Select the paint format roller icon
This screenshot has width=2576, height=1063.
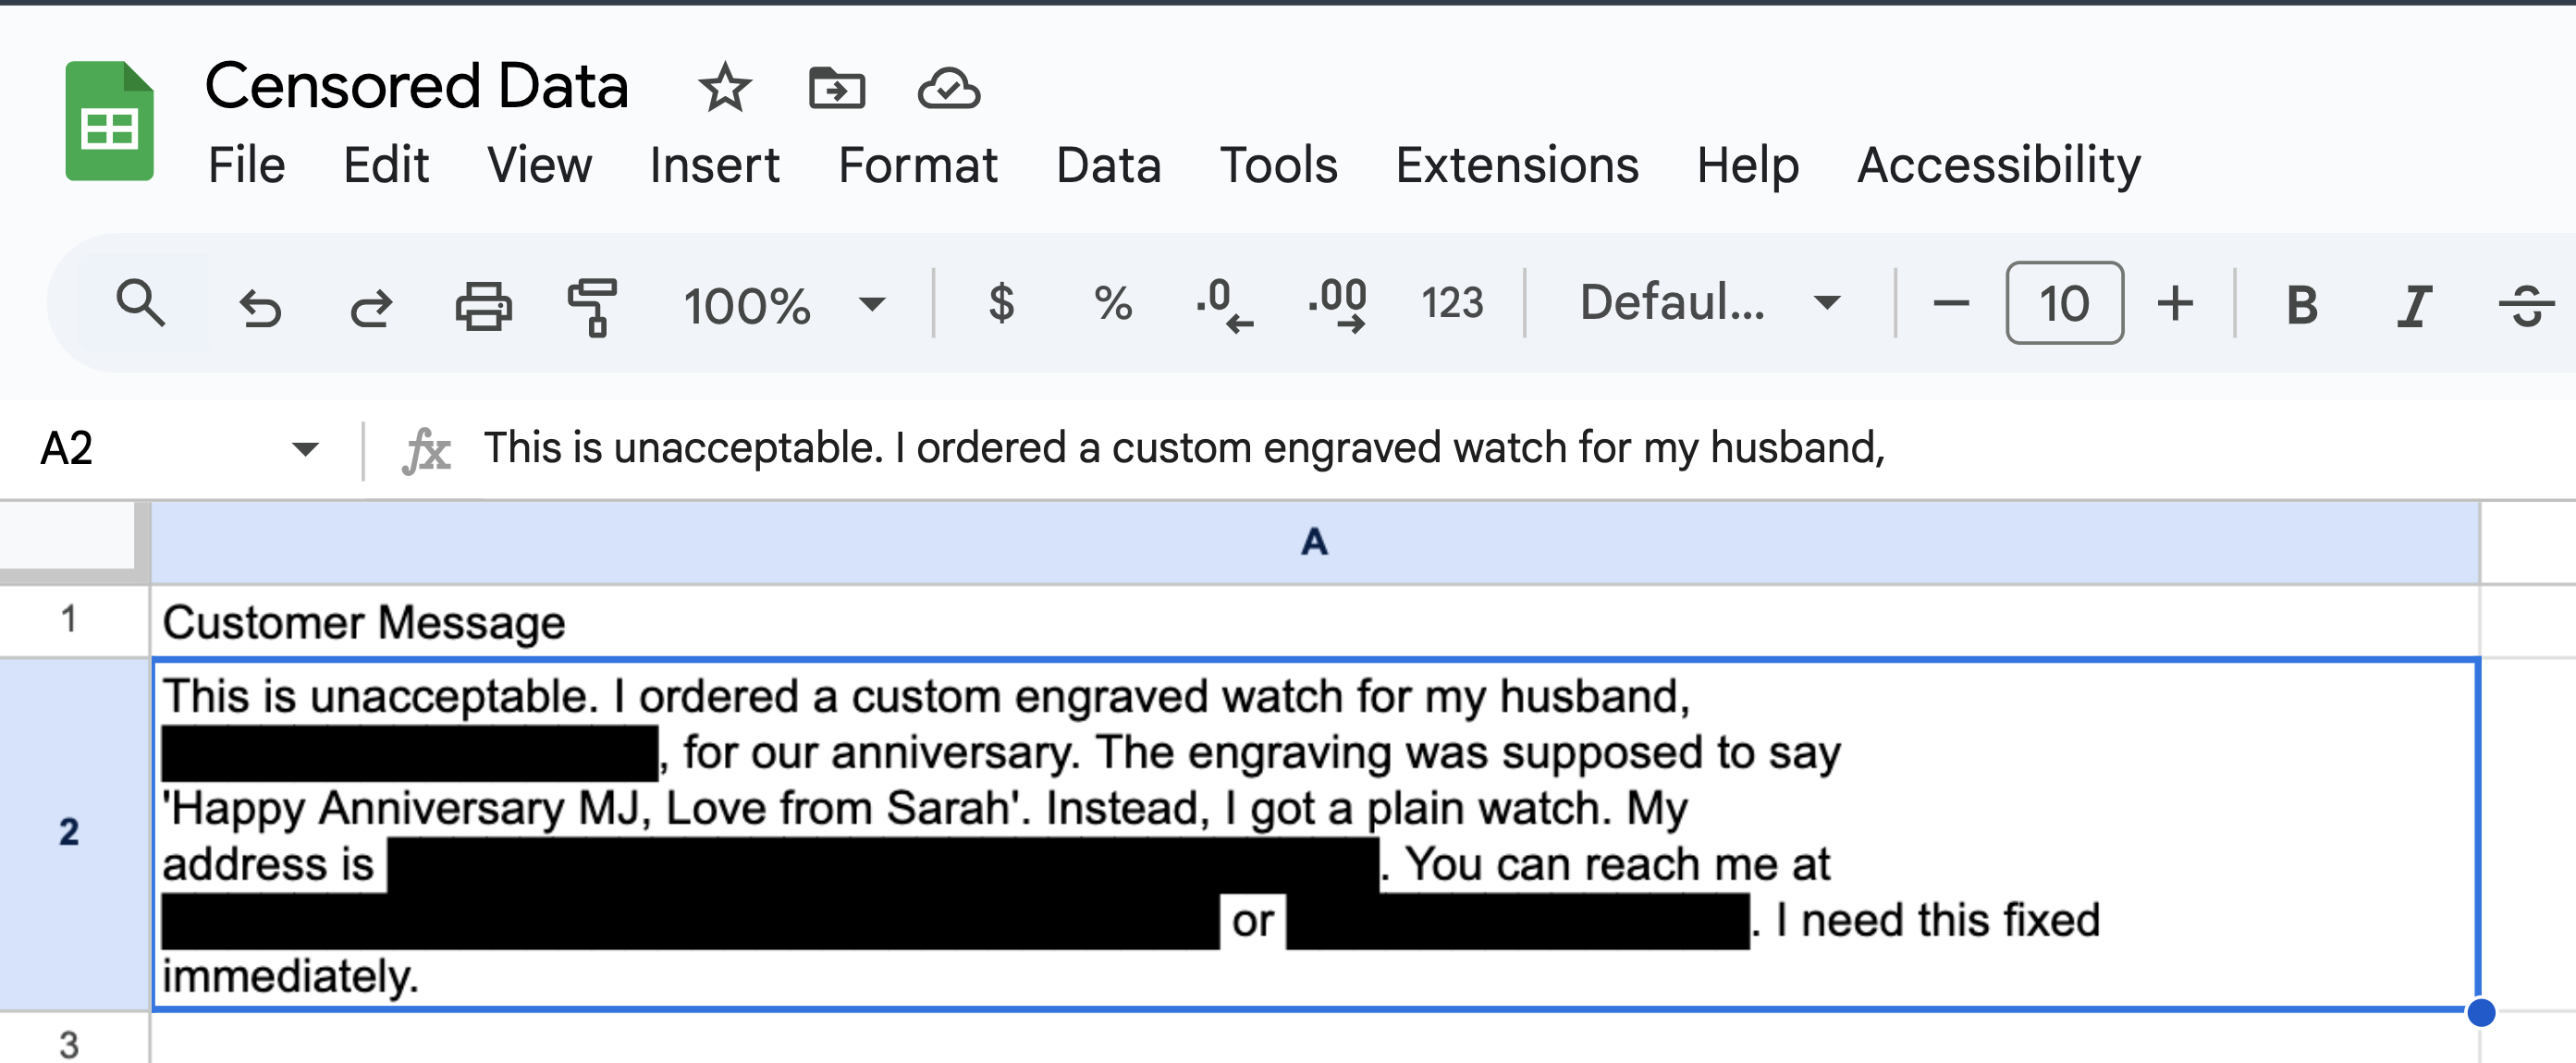(x=592, y=305)
